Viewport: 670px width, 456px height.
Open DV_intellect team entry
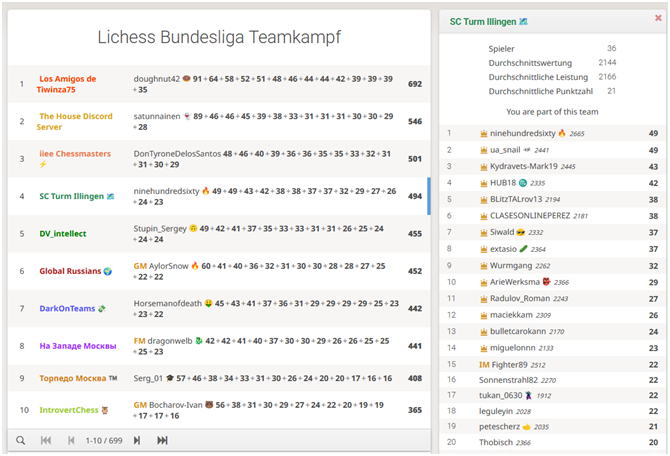click(x=66, y=234)
